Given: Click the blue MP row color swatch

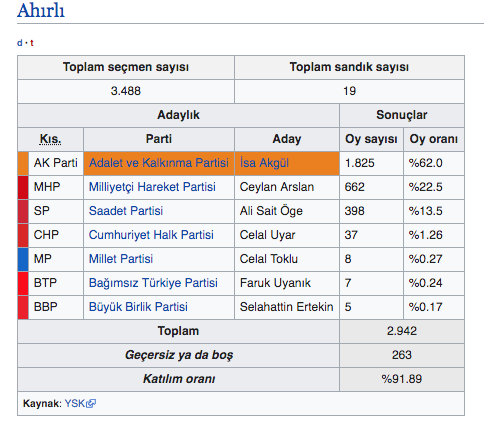Looking at the screenshot, I should (x=23, y=259).
